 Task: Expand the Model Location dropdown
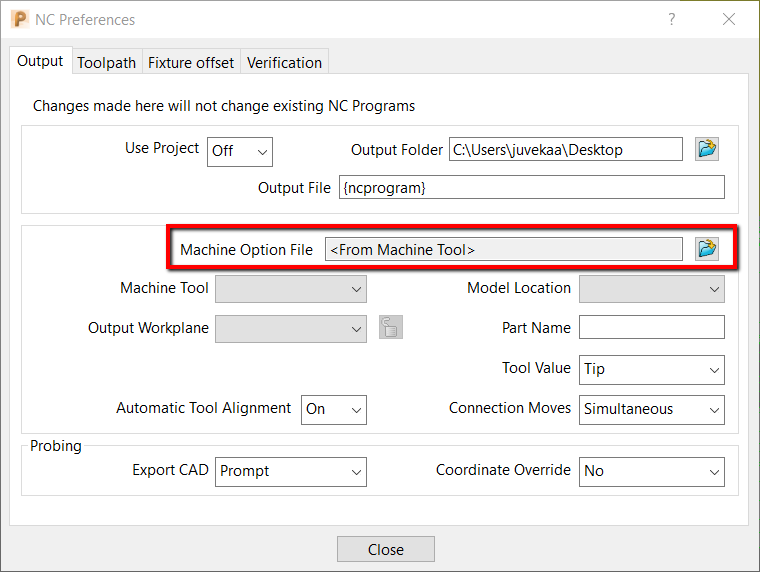click(652, 289)
